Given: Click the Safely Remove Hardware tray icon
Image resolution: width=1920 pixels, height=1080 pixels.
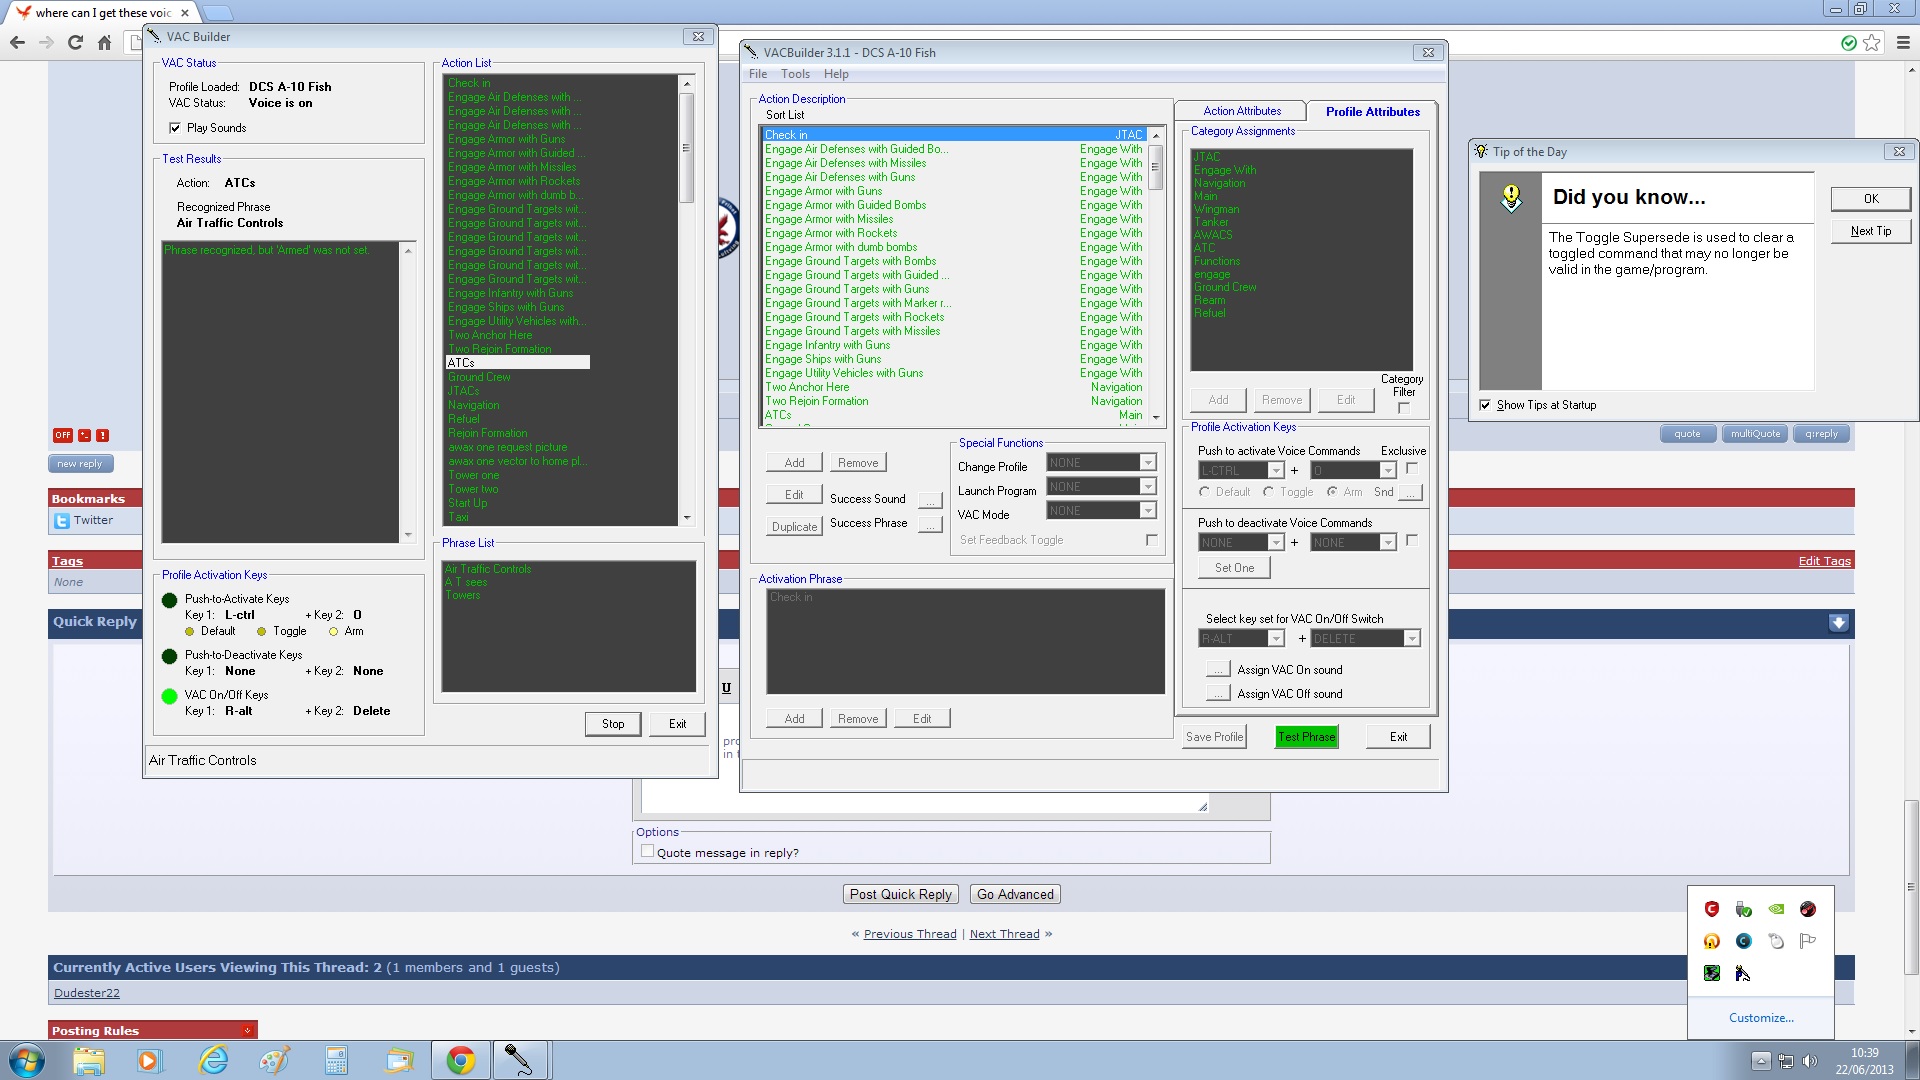Looking at the screenshot, I should coord(1744,909).
